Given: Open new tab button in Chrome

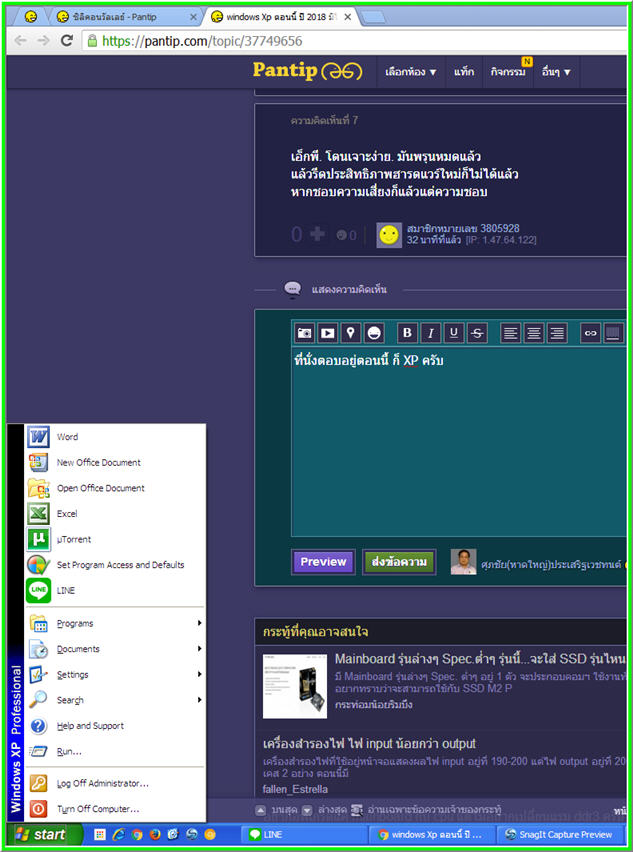Looking at the screenshot, I should click(x=373, y=17).
